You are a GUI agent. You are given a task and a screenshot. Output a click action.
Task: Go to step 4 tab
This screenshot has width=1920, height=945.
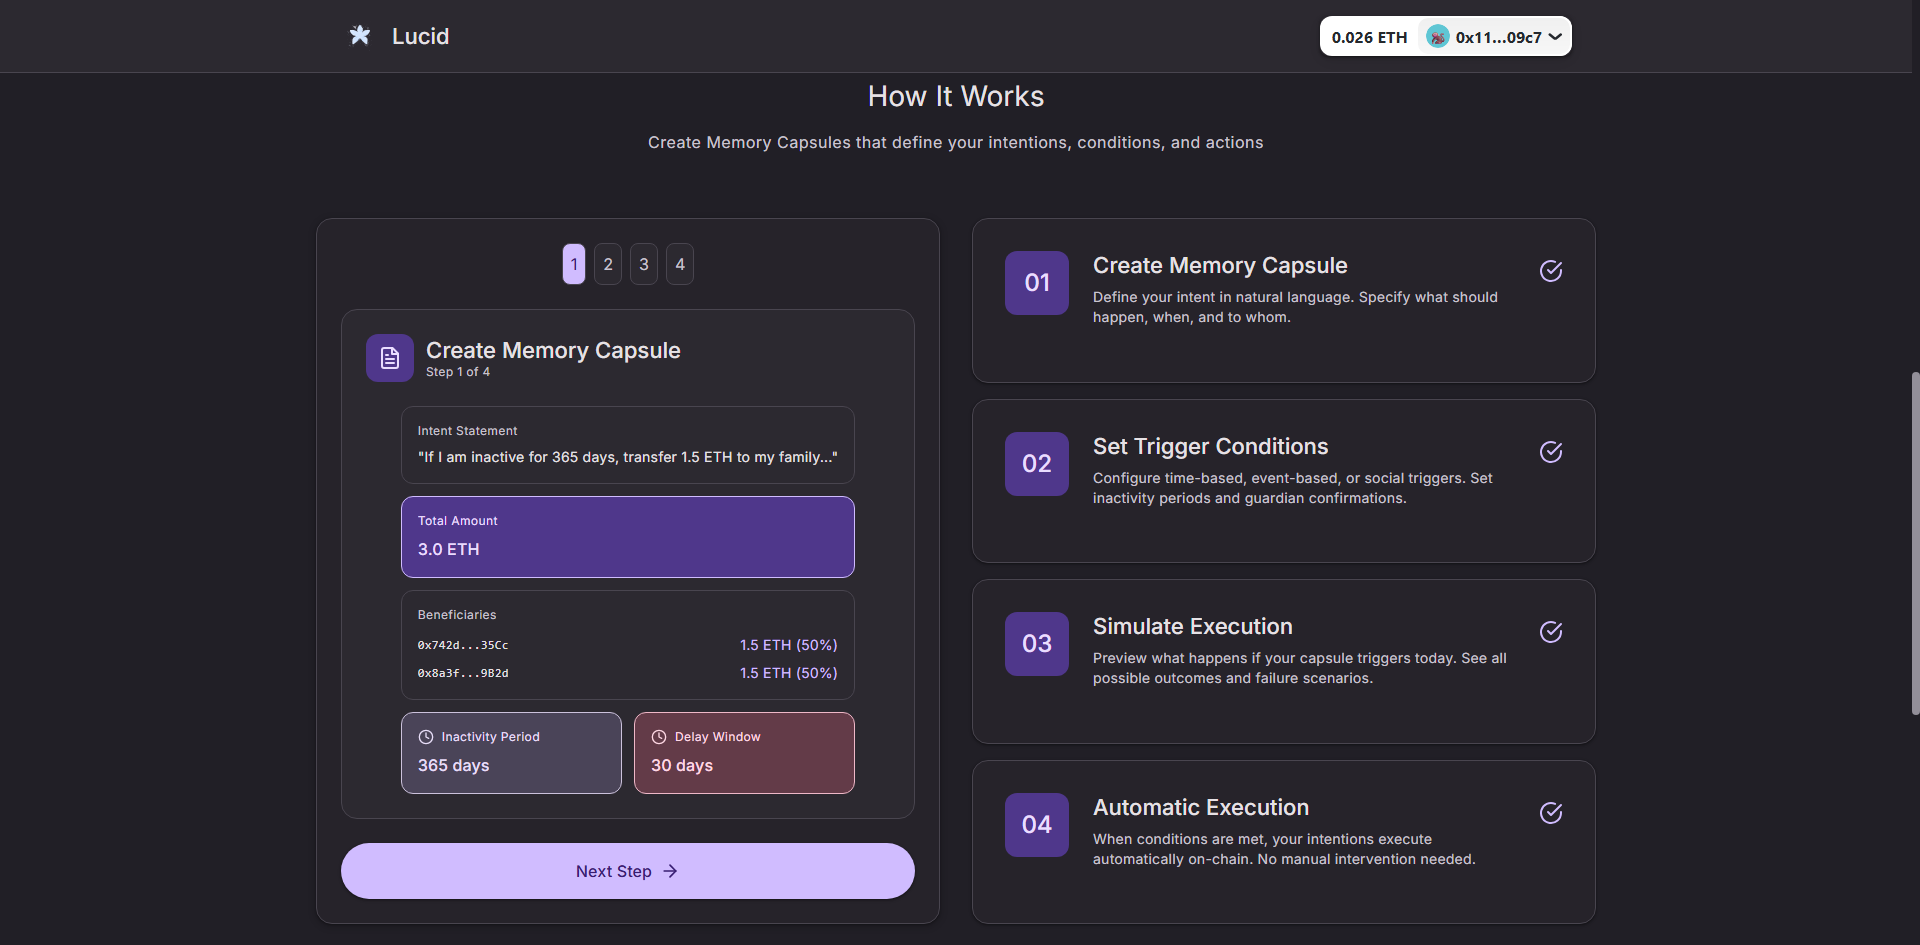click(680, 264)
